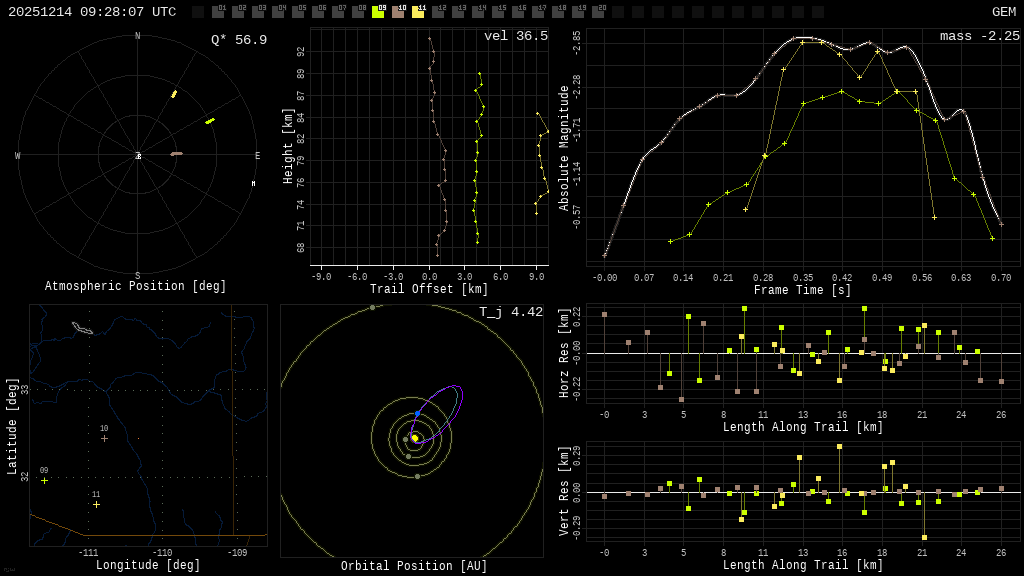The image size is (1024, 576).
Task: Toggle the green station 09 indicator box
Action: (x=378, y=12)
